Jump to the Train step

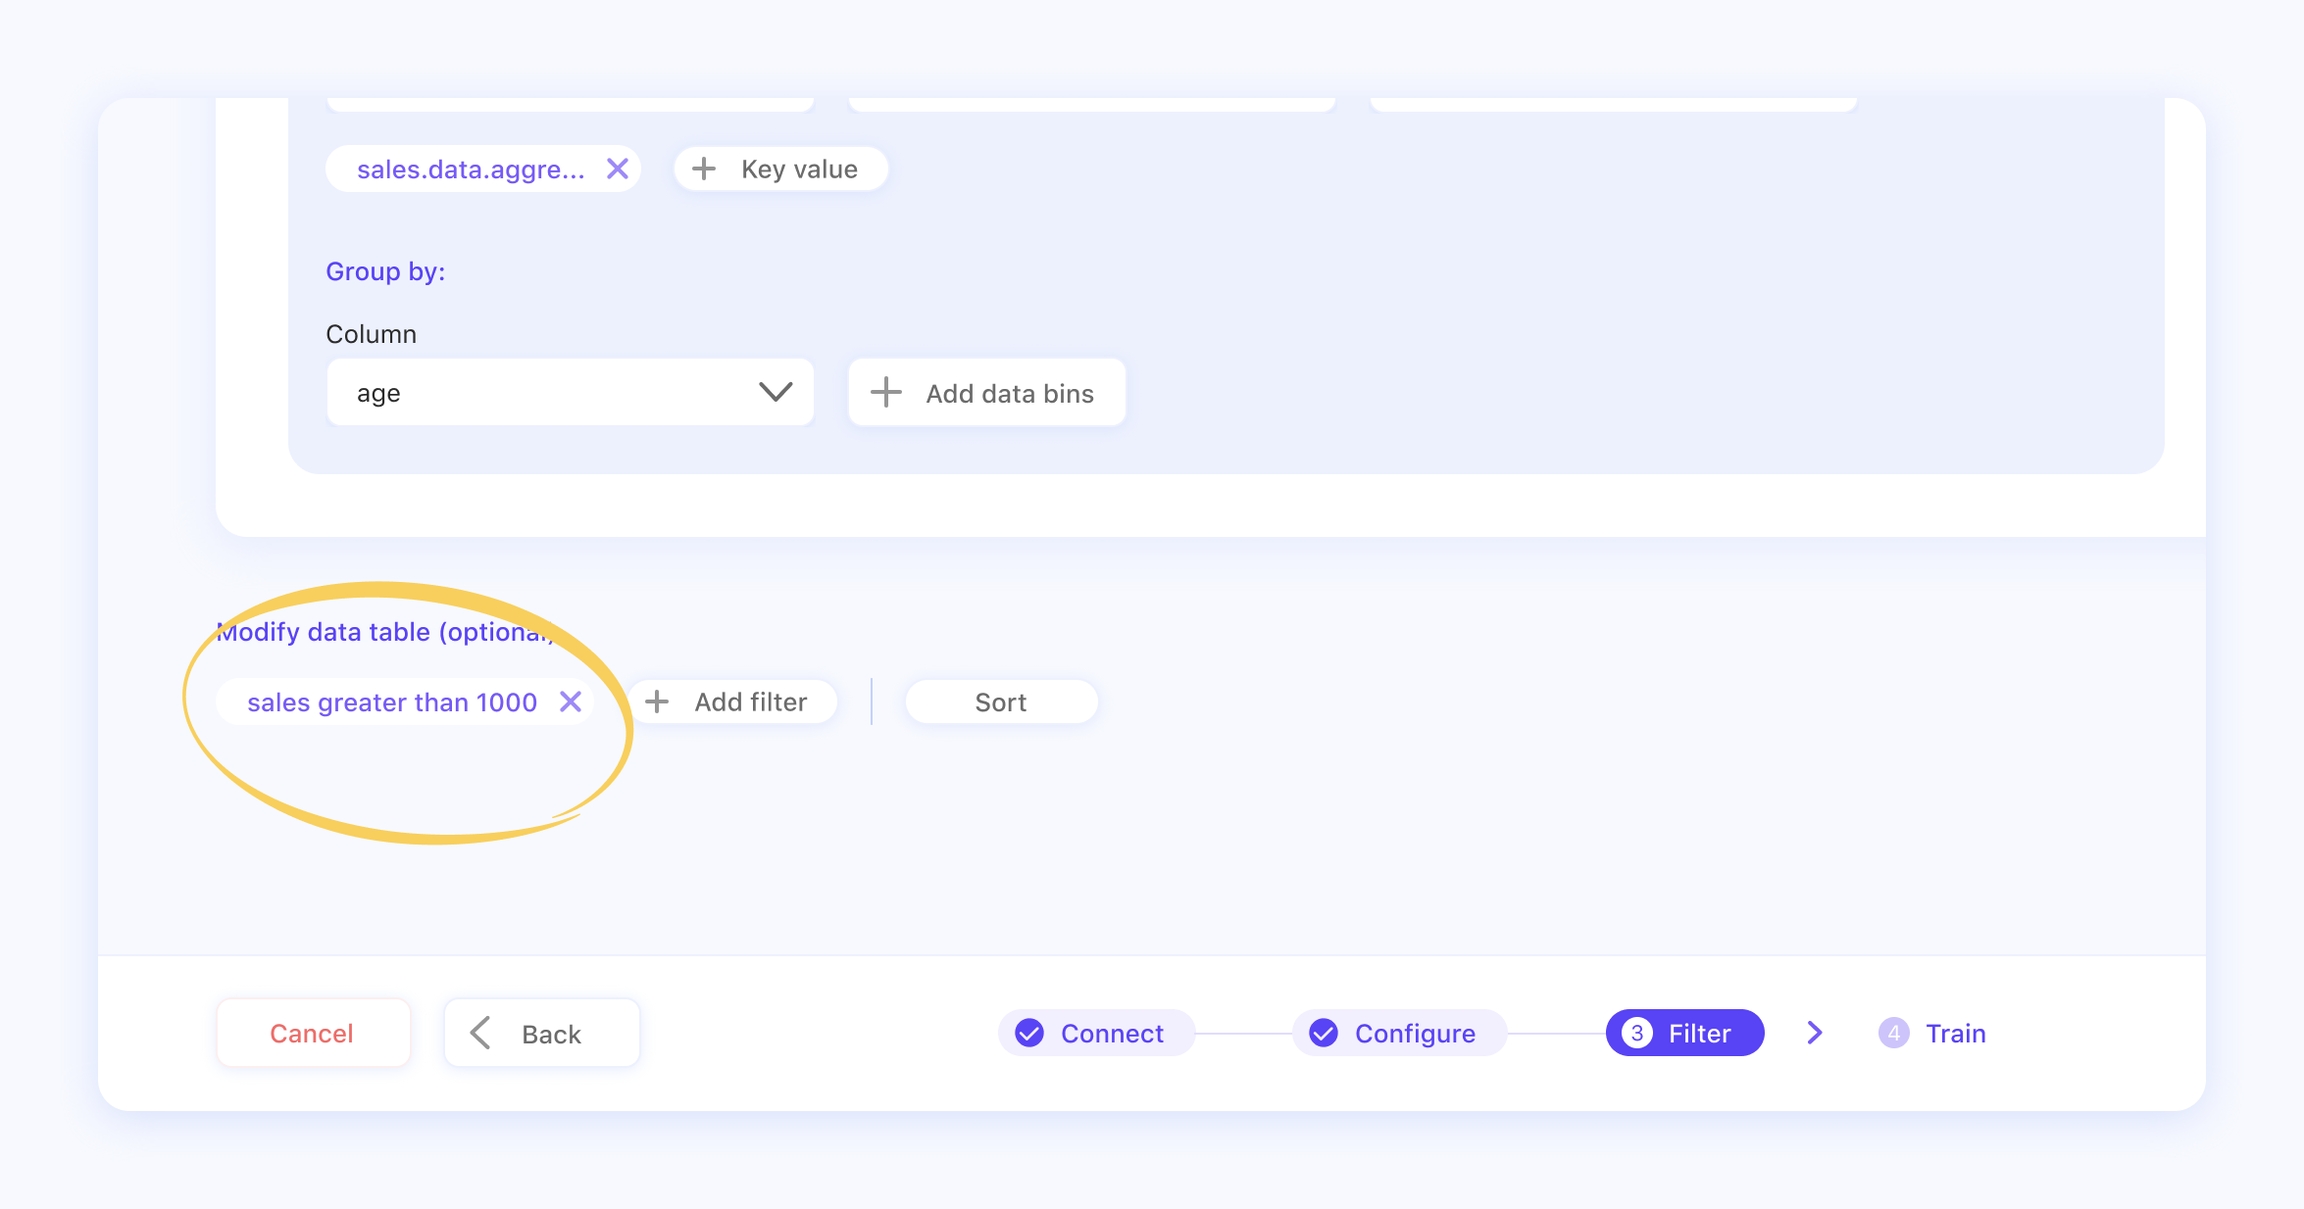(x=1955, y=1033)
